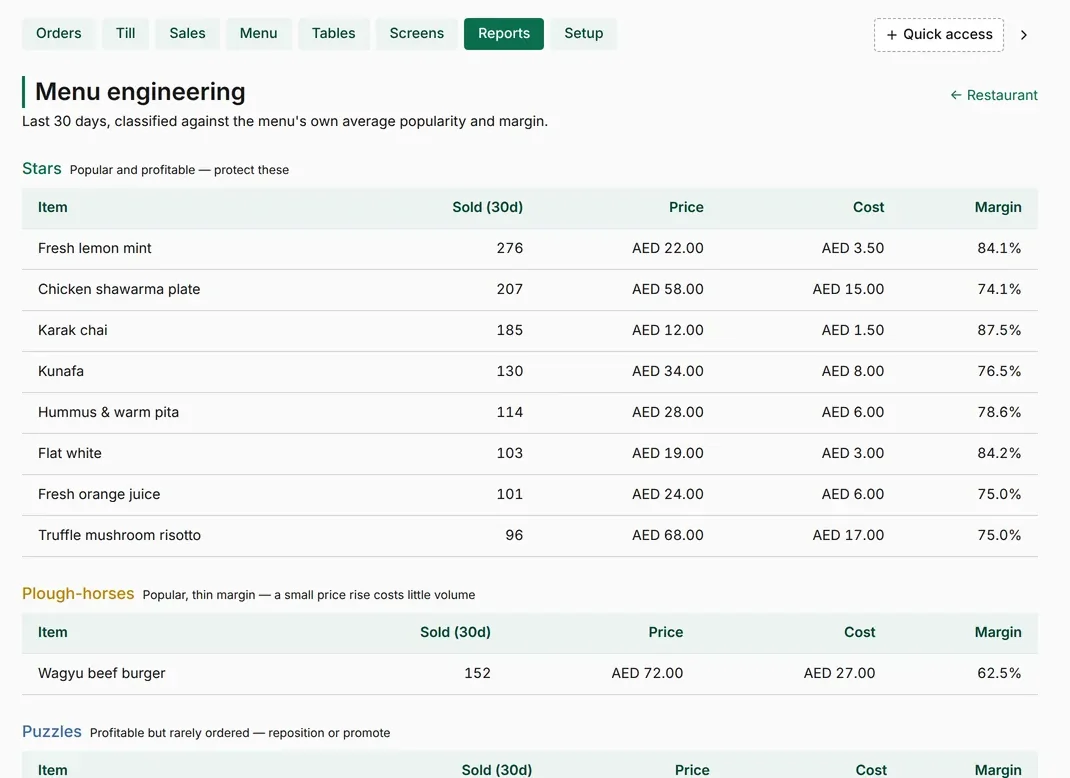Open the Orders tab

click(59, 33)
